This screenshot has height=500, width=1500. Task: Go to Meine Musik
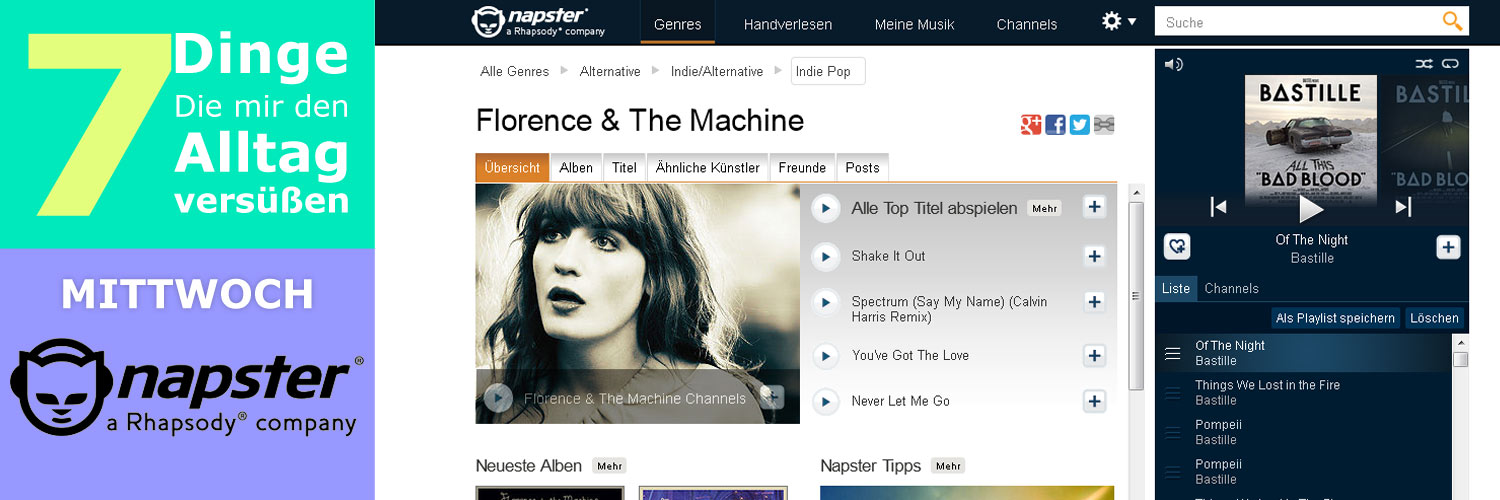[915, 24]
